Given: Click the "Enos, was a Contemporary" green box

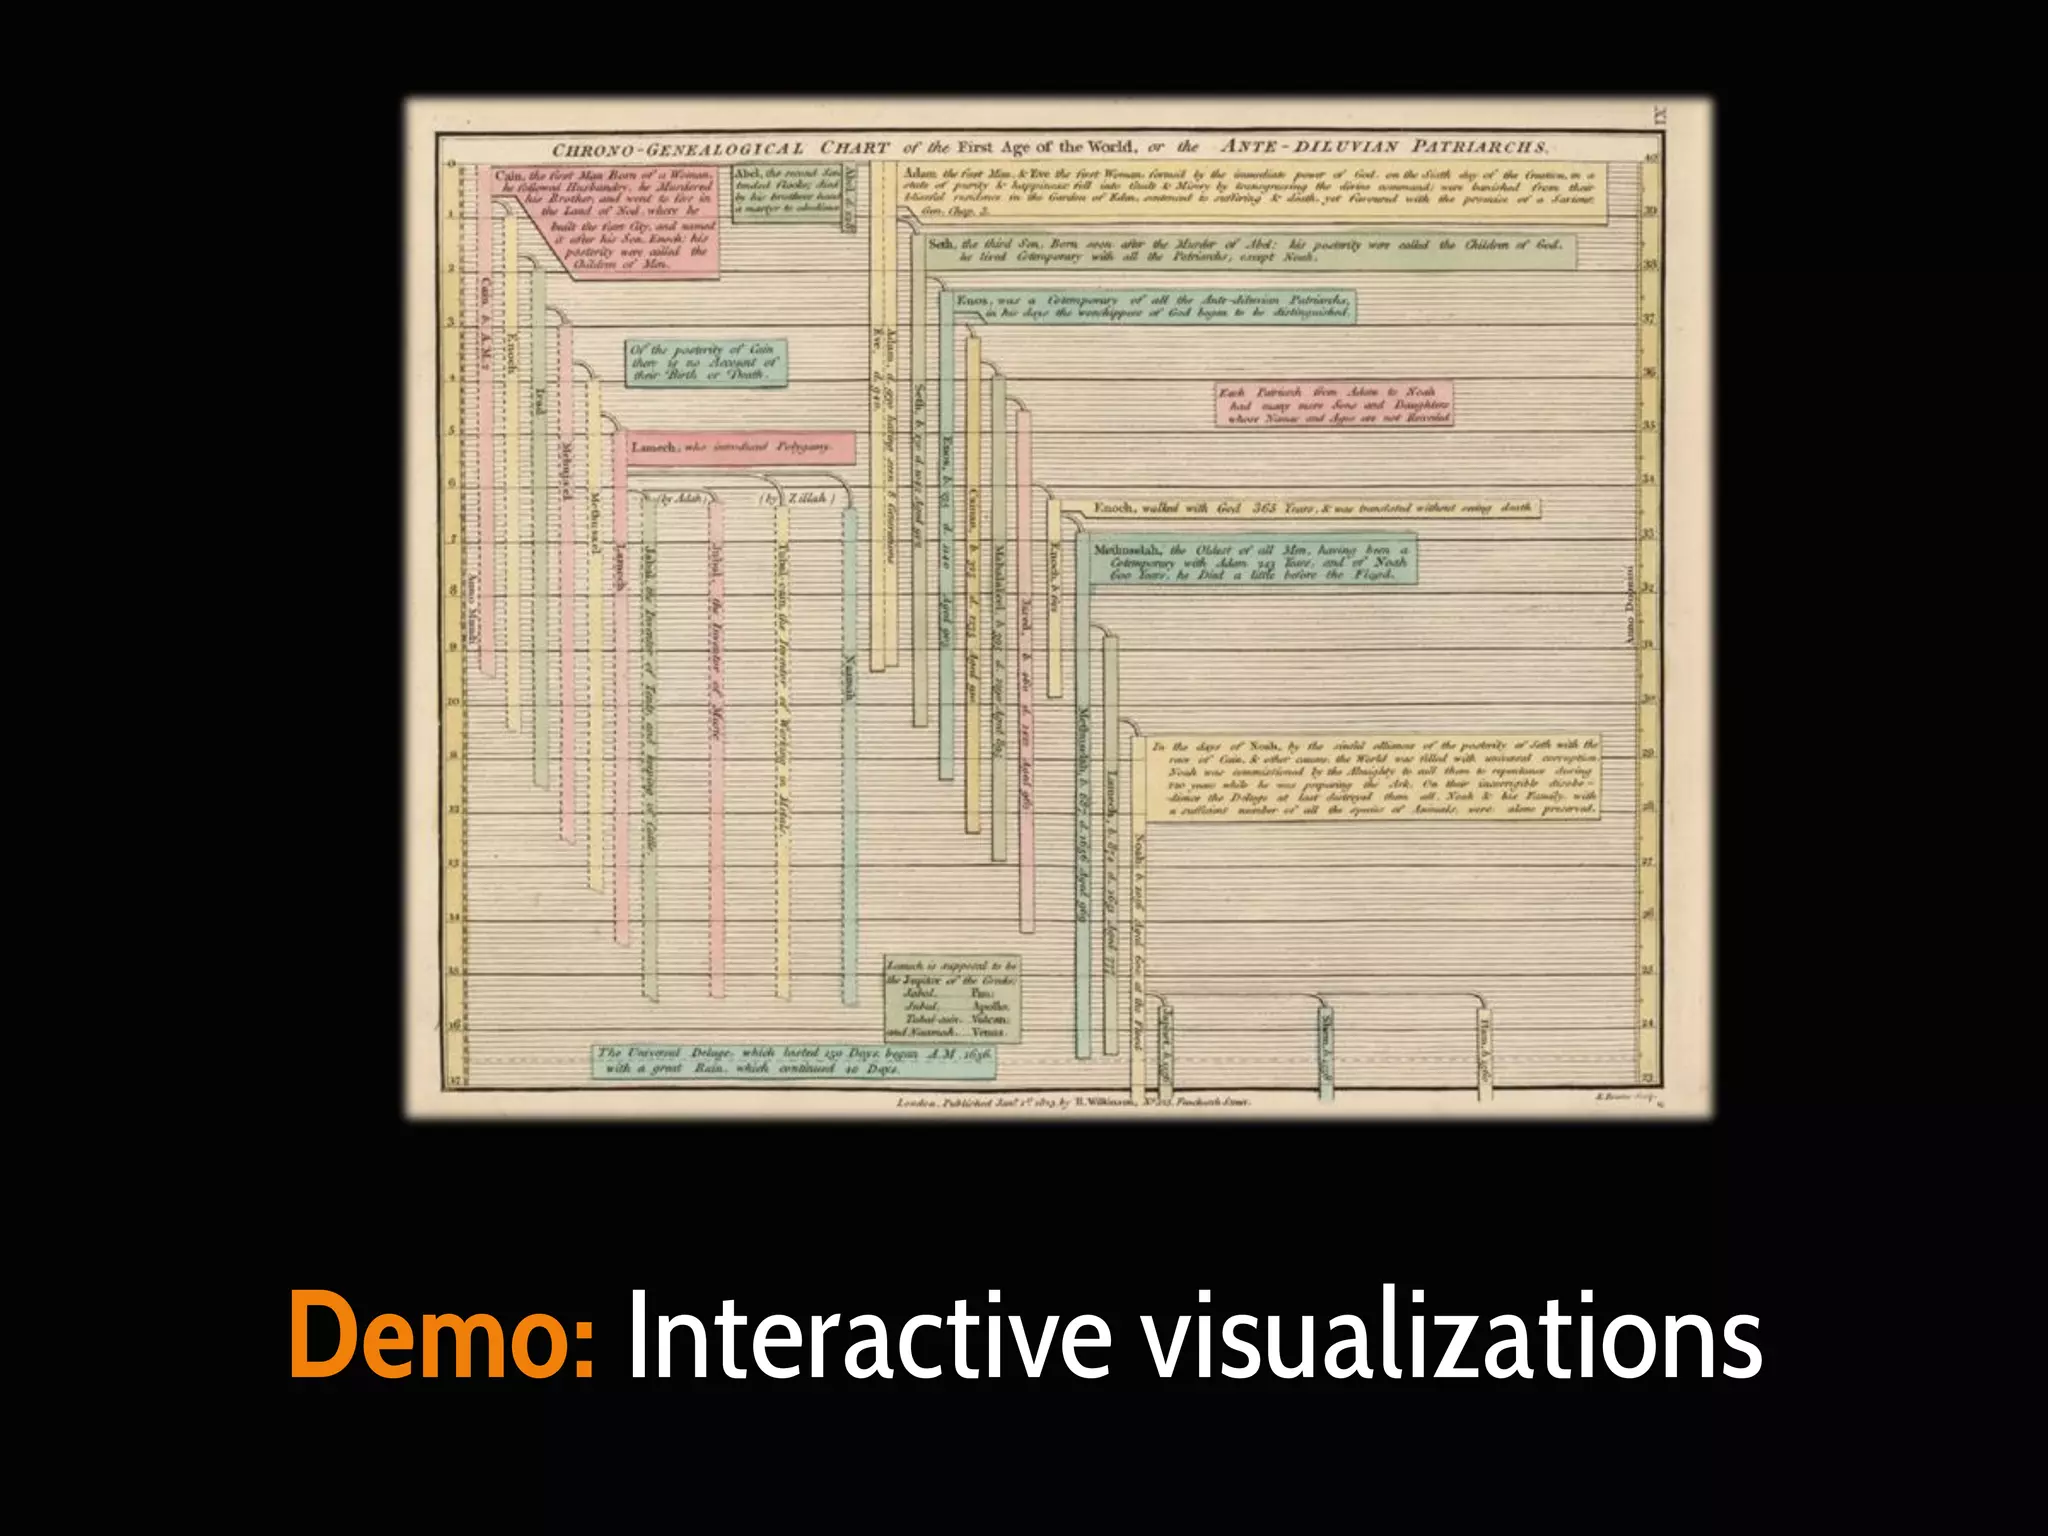Looking at the screenshot, I should click(1153, 306).
